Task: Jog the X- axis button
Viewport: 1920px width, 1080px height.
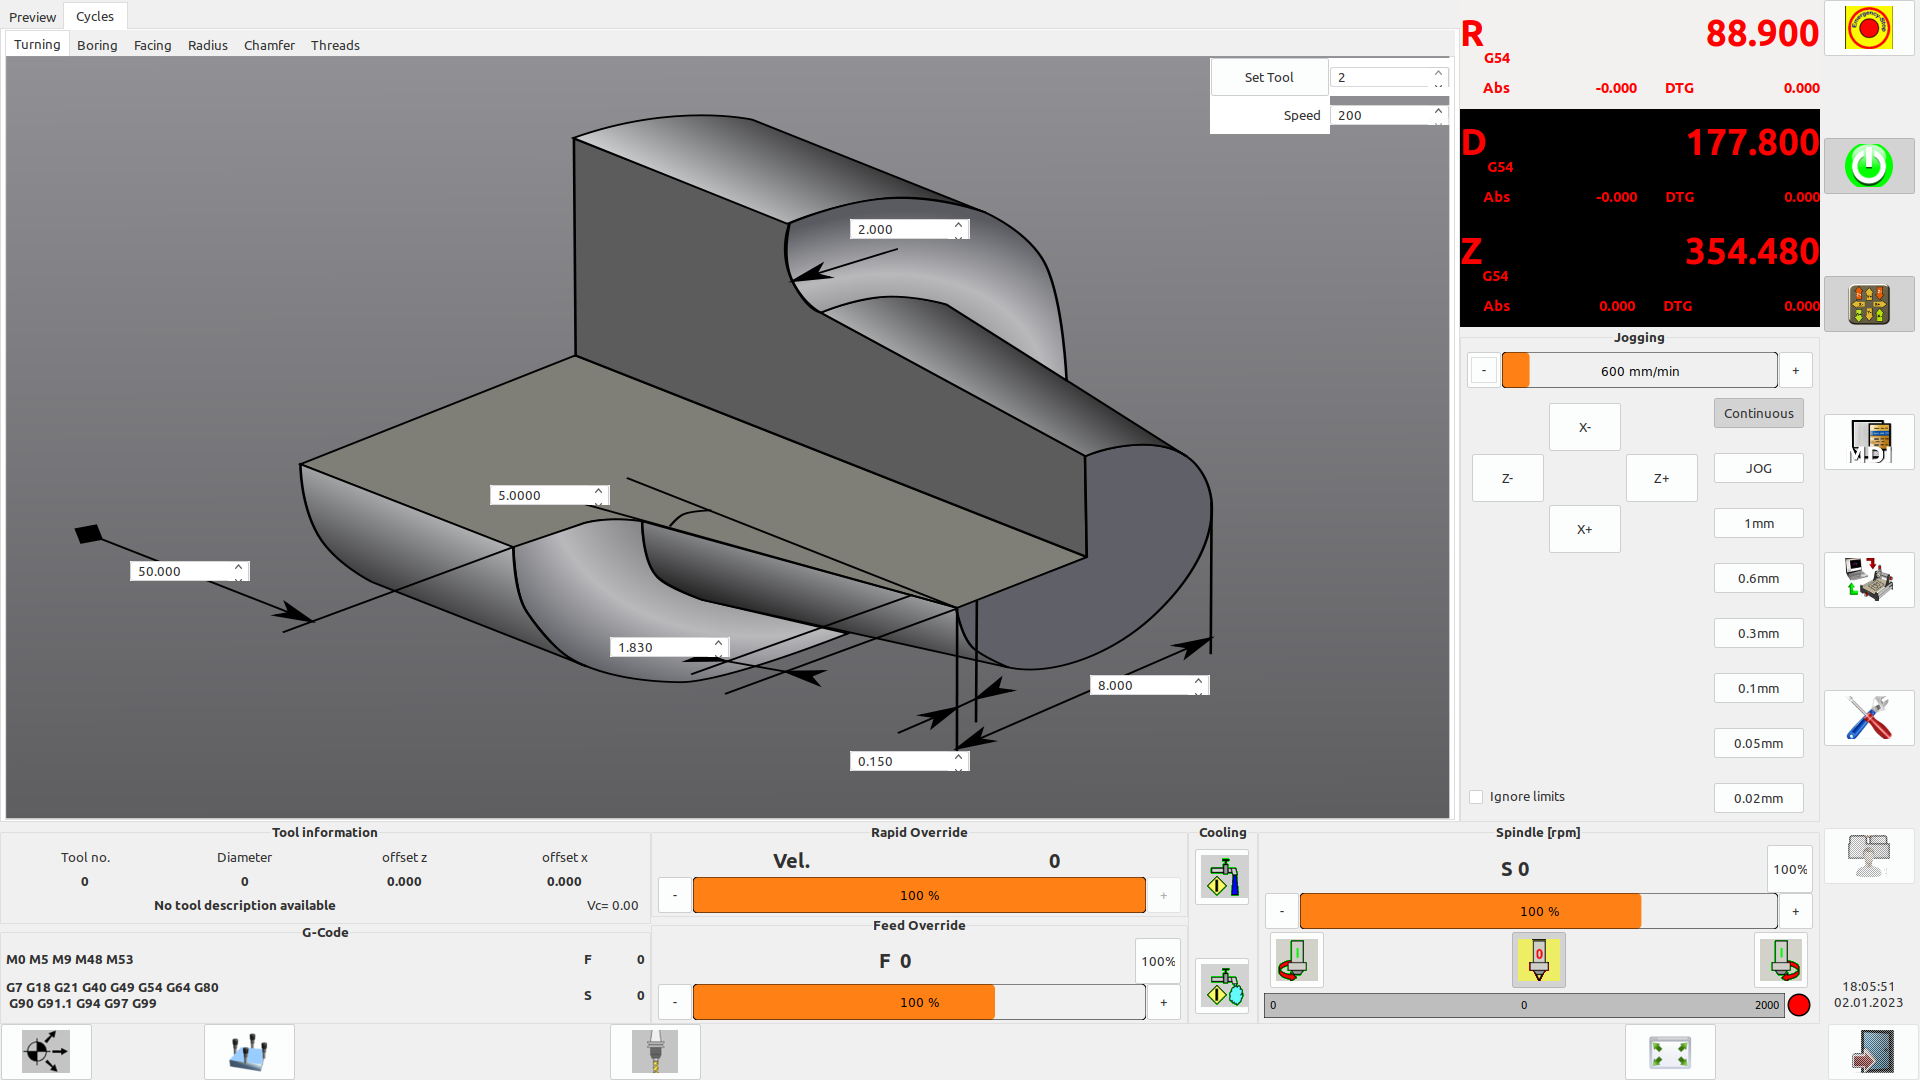Action: [x=1584, y=427]
